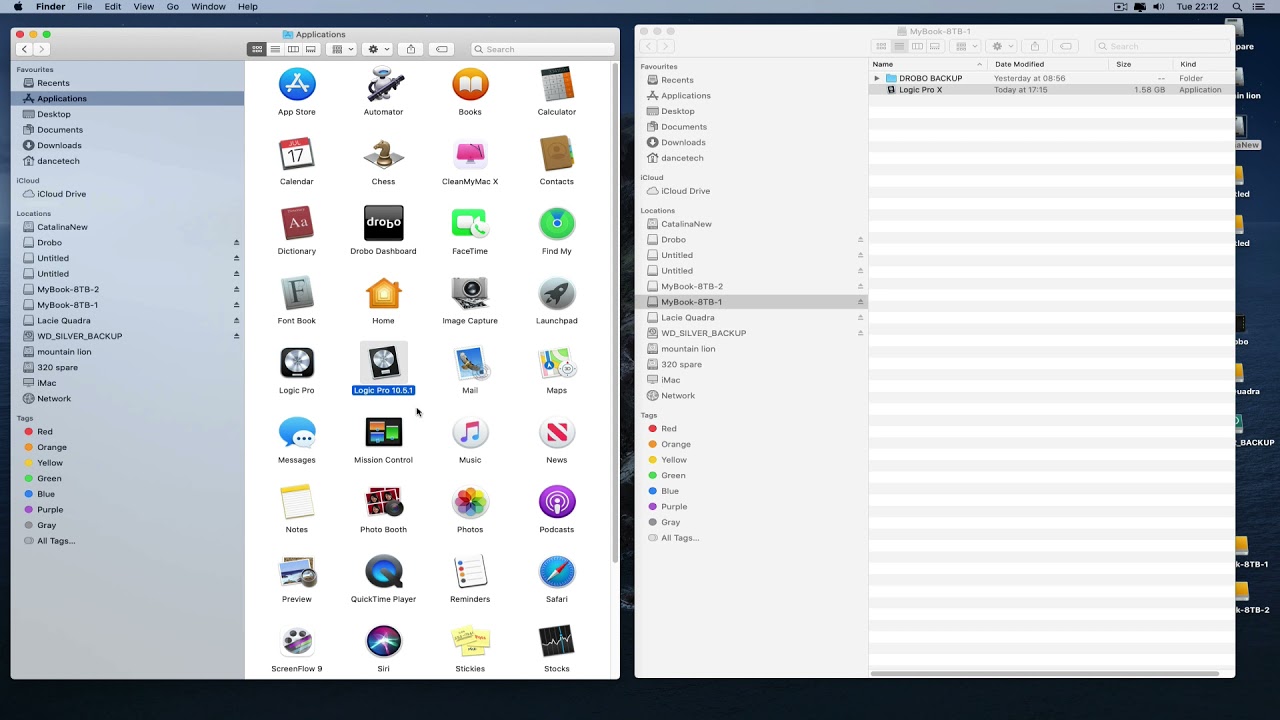Select the Photo Booth icon
This screenshot has width=1280, height=720.
(383, 502)
